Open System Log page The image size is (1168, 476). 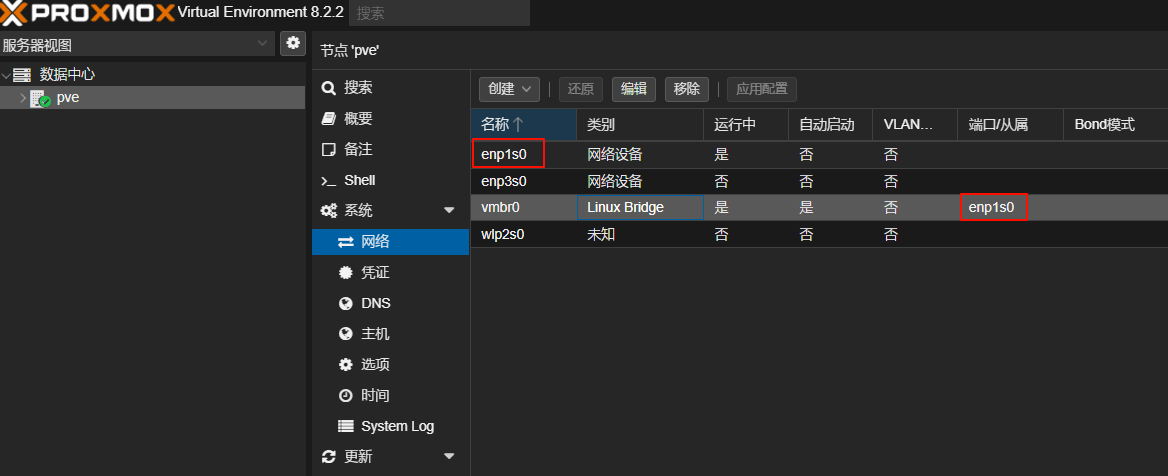point(396,426)
